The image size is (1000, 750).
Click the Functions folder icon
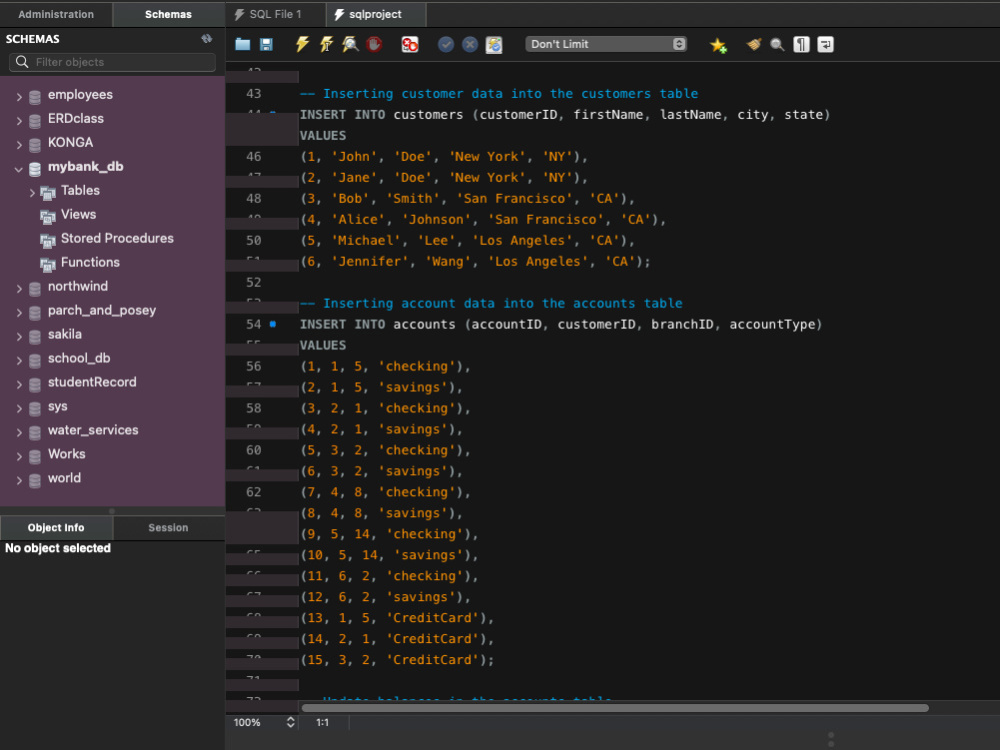tap(48, 265)
